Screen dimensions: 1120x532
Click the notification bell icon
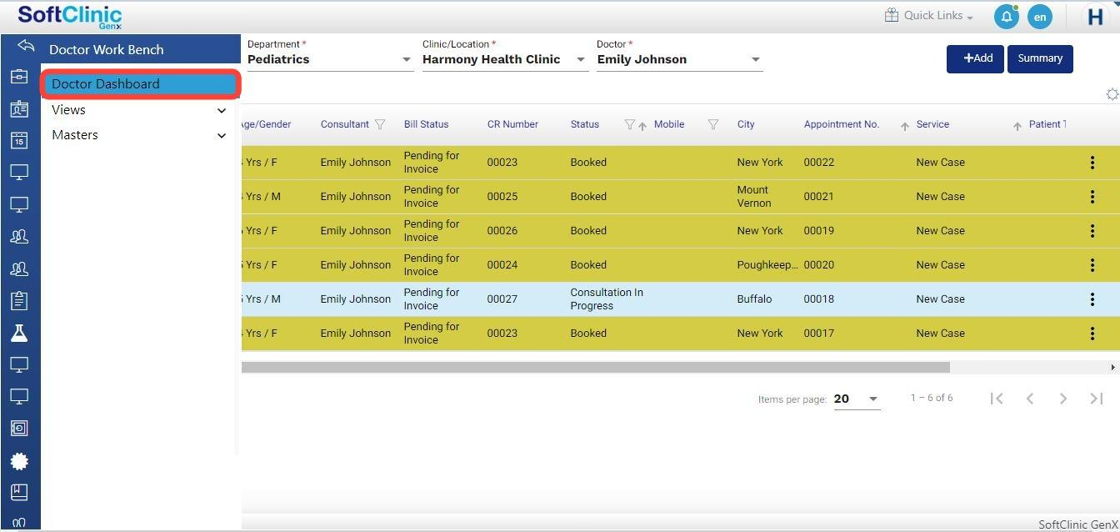click(1005, 17)
